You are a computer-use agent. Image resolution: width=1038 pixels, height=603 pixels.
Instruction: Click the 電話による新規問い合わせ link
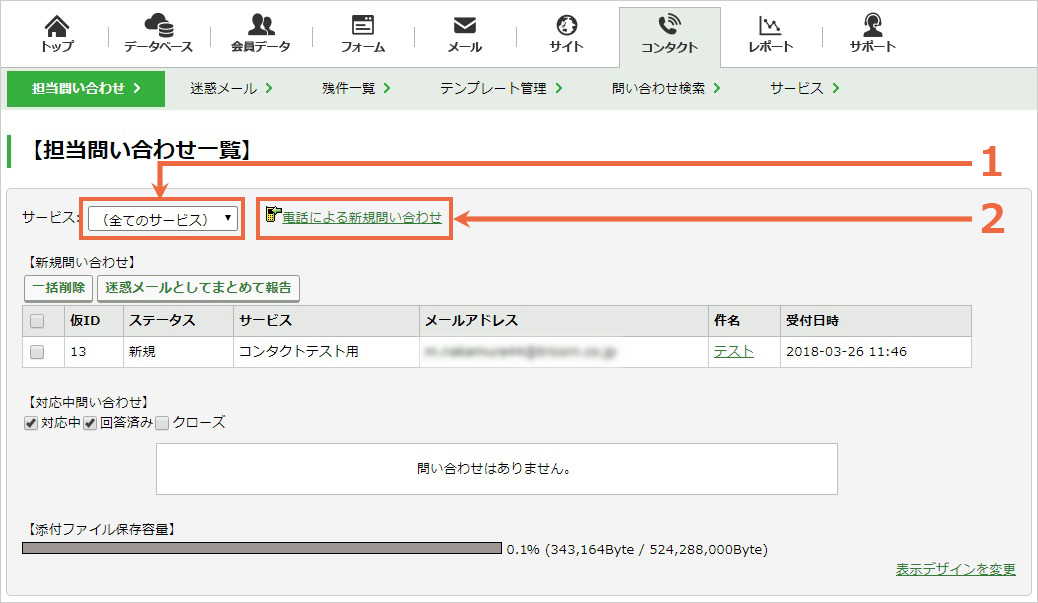[361, 217]
